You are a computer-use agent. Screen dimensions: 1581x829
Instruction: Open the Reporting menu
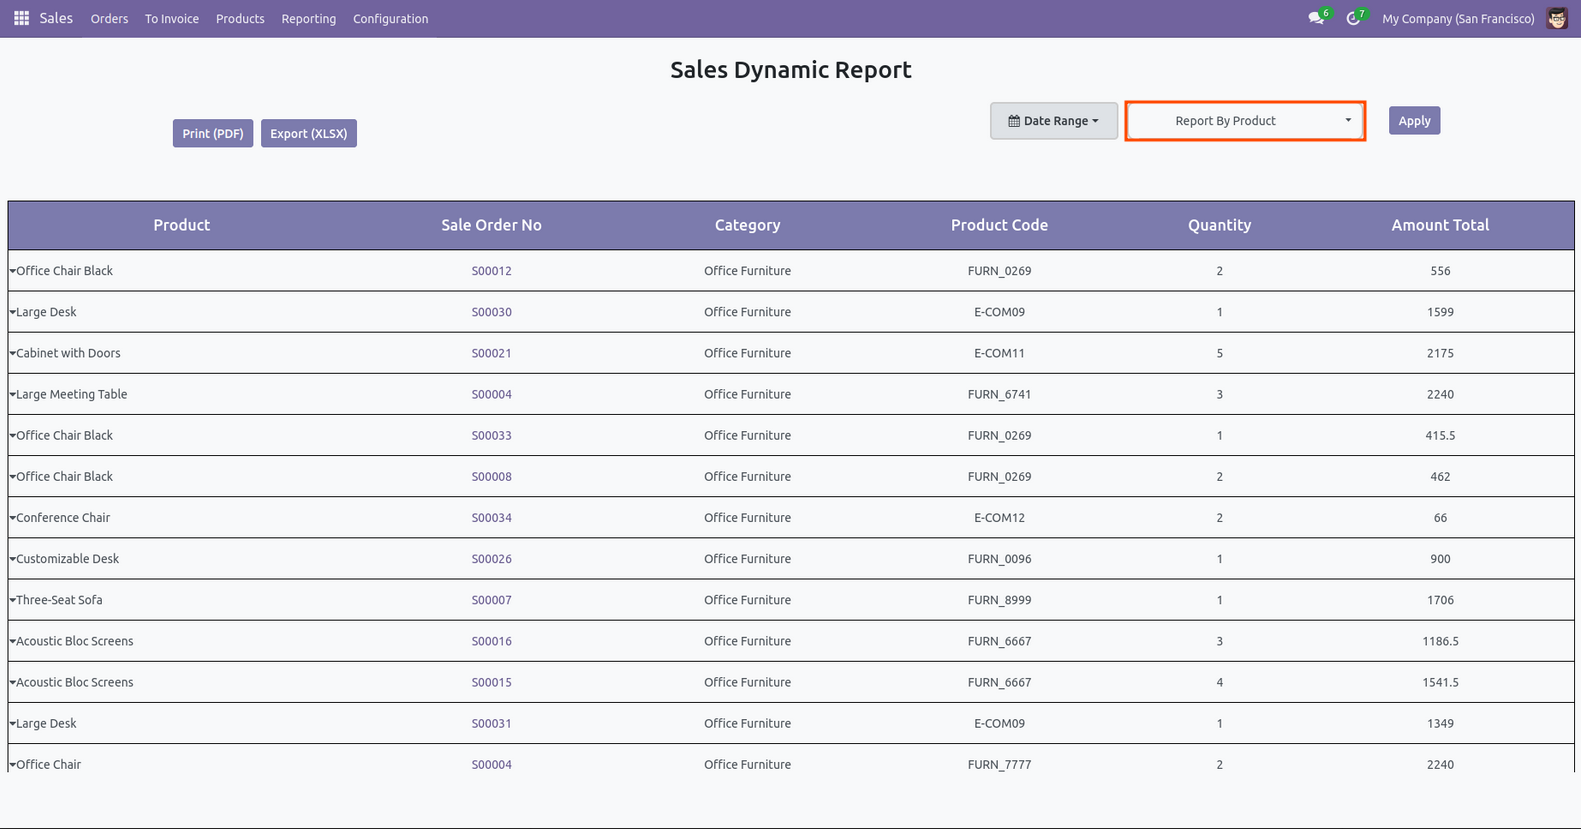(x=308, y=19)
